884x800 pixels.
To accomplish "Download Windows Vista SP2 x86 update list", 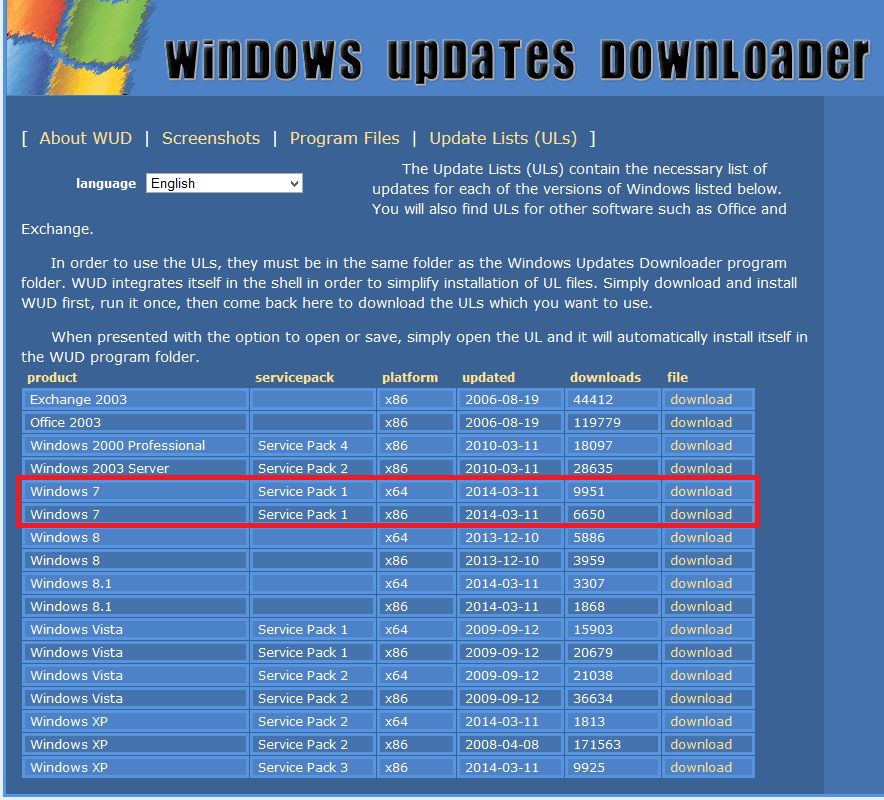I will pos(701,699).
